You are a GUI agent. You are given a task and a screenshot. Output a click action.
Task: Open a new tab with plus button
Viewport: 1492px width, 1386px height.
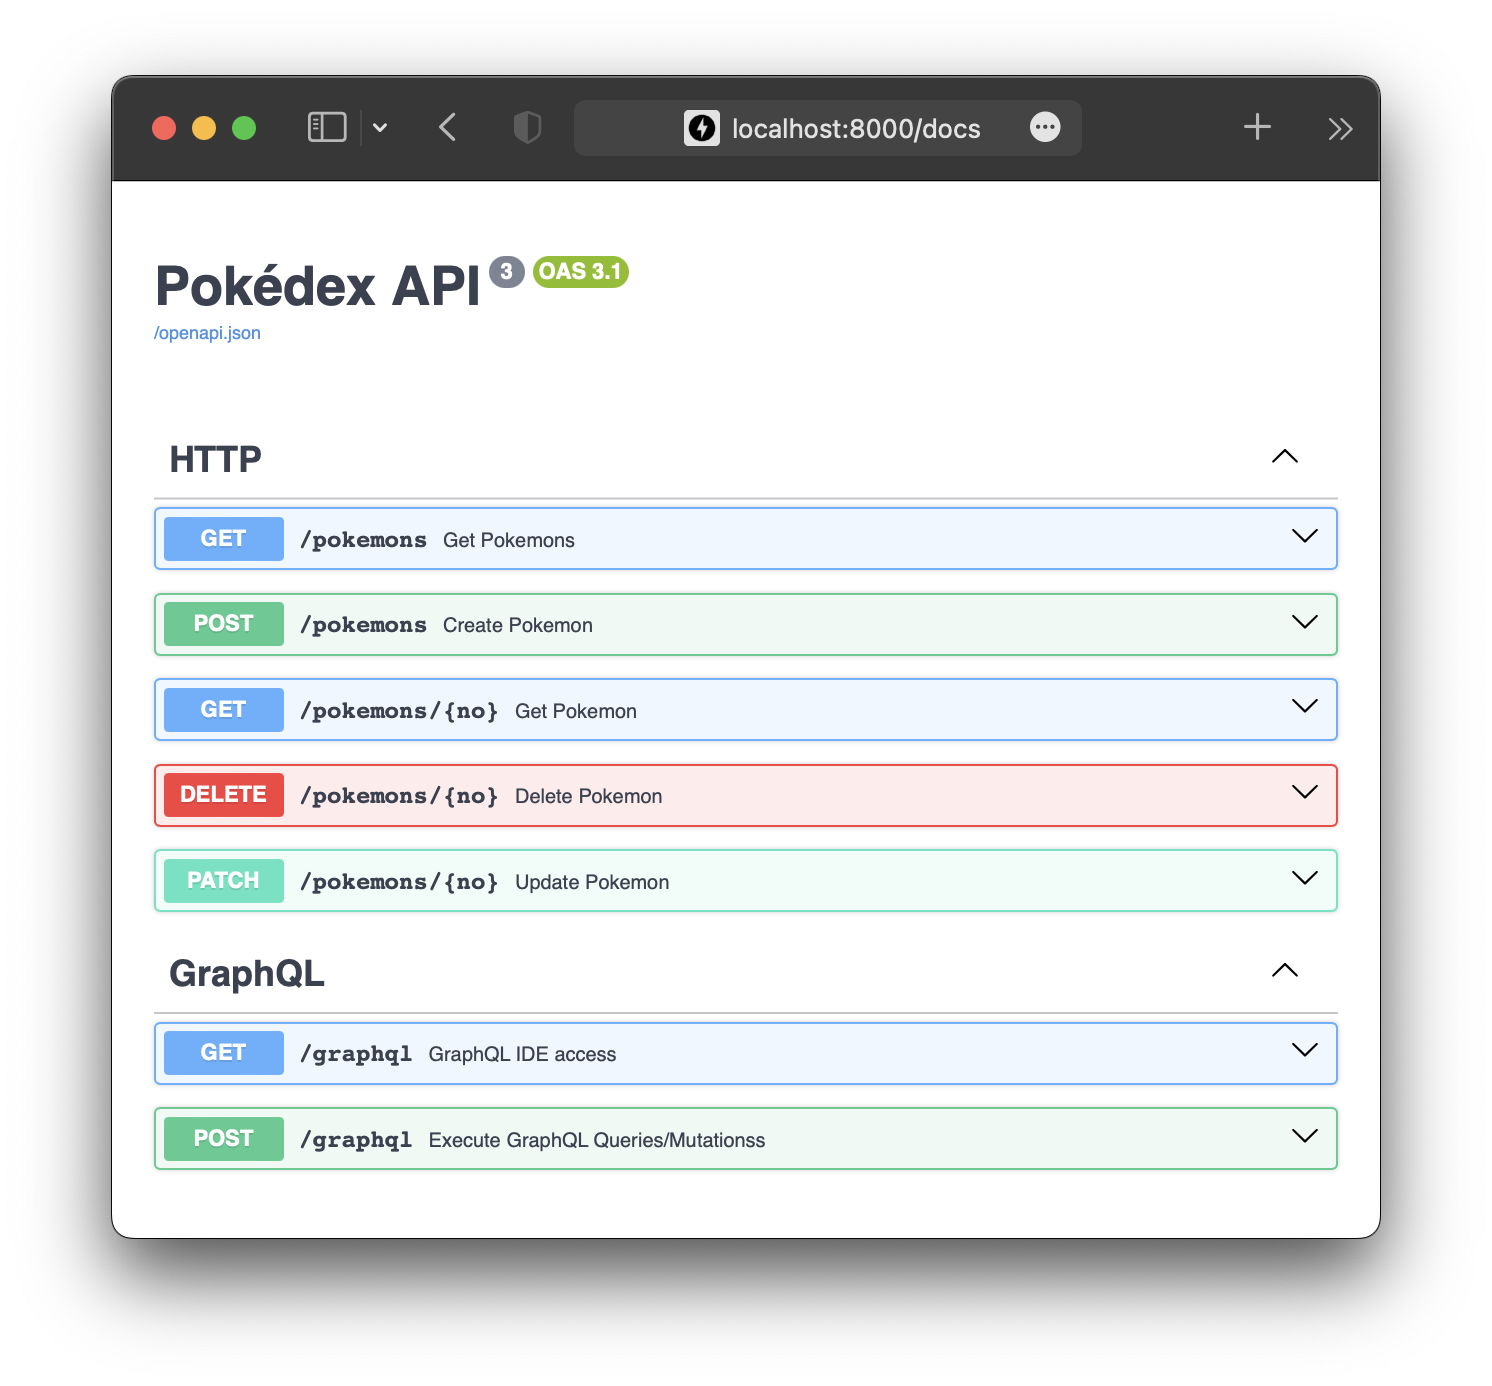(1257, 127)
